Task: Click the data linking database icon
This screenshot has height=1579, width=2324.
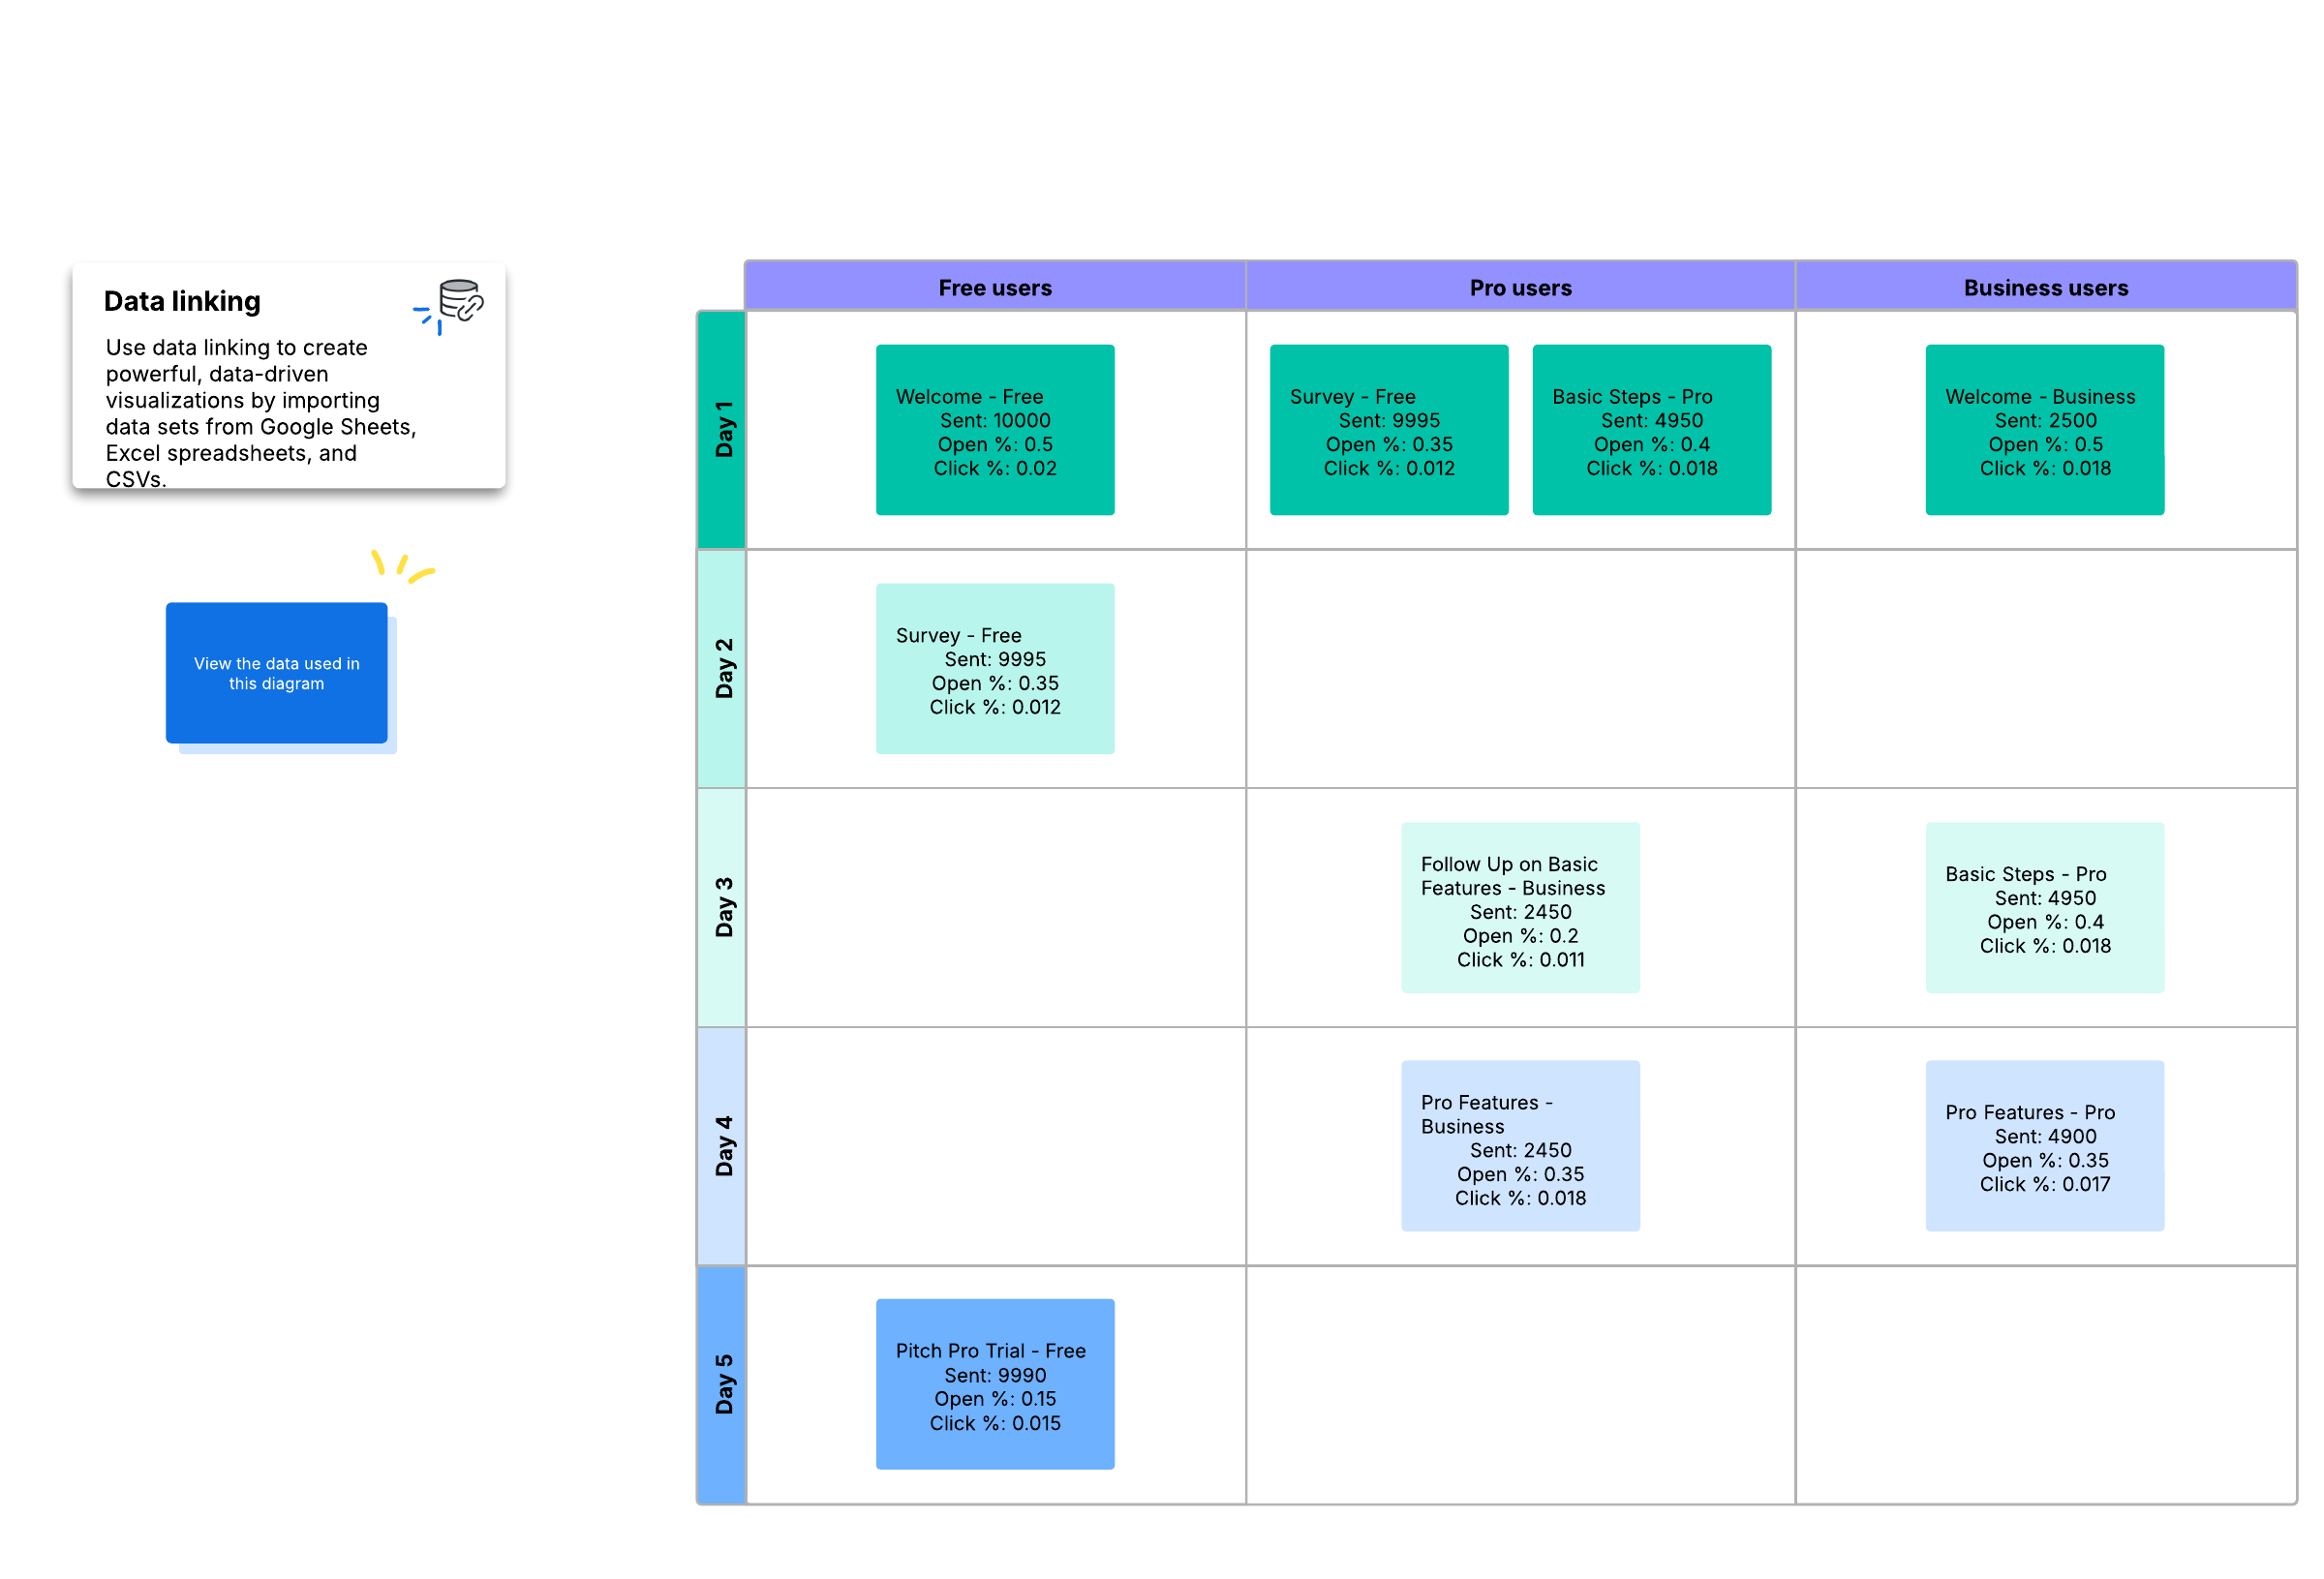Action: (461, 301)
